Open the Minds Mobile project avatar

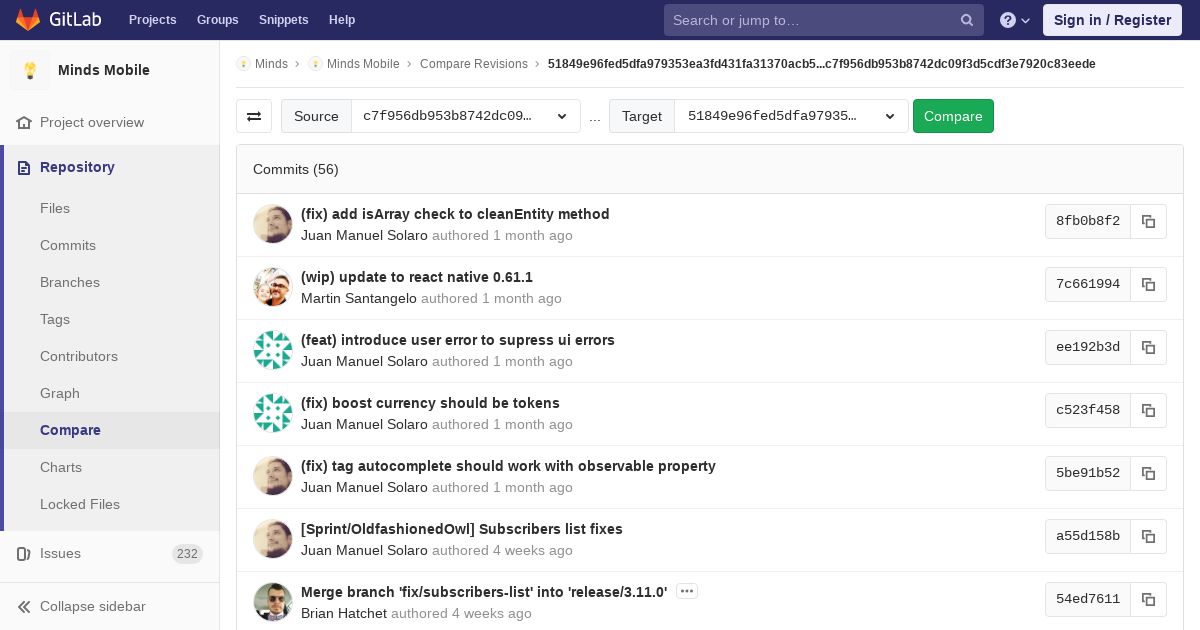coord(30,70)
